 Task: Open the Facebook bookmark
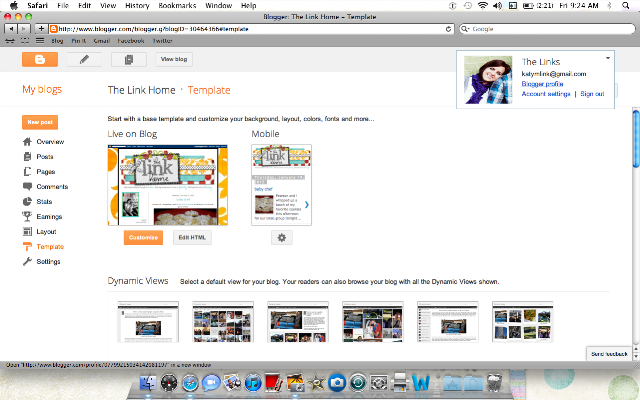click(x=131, y=41)
